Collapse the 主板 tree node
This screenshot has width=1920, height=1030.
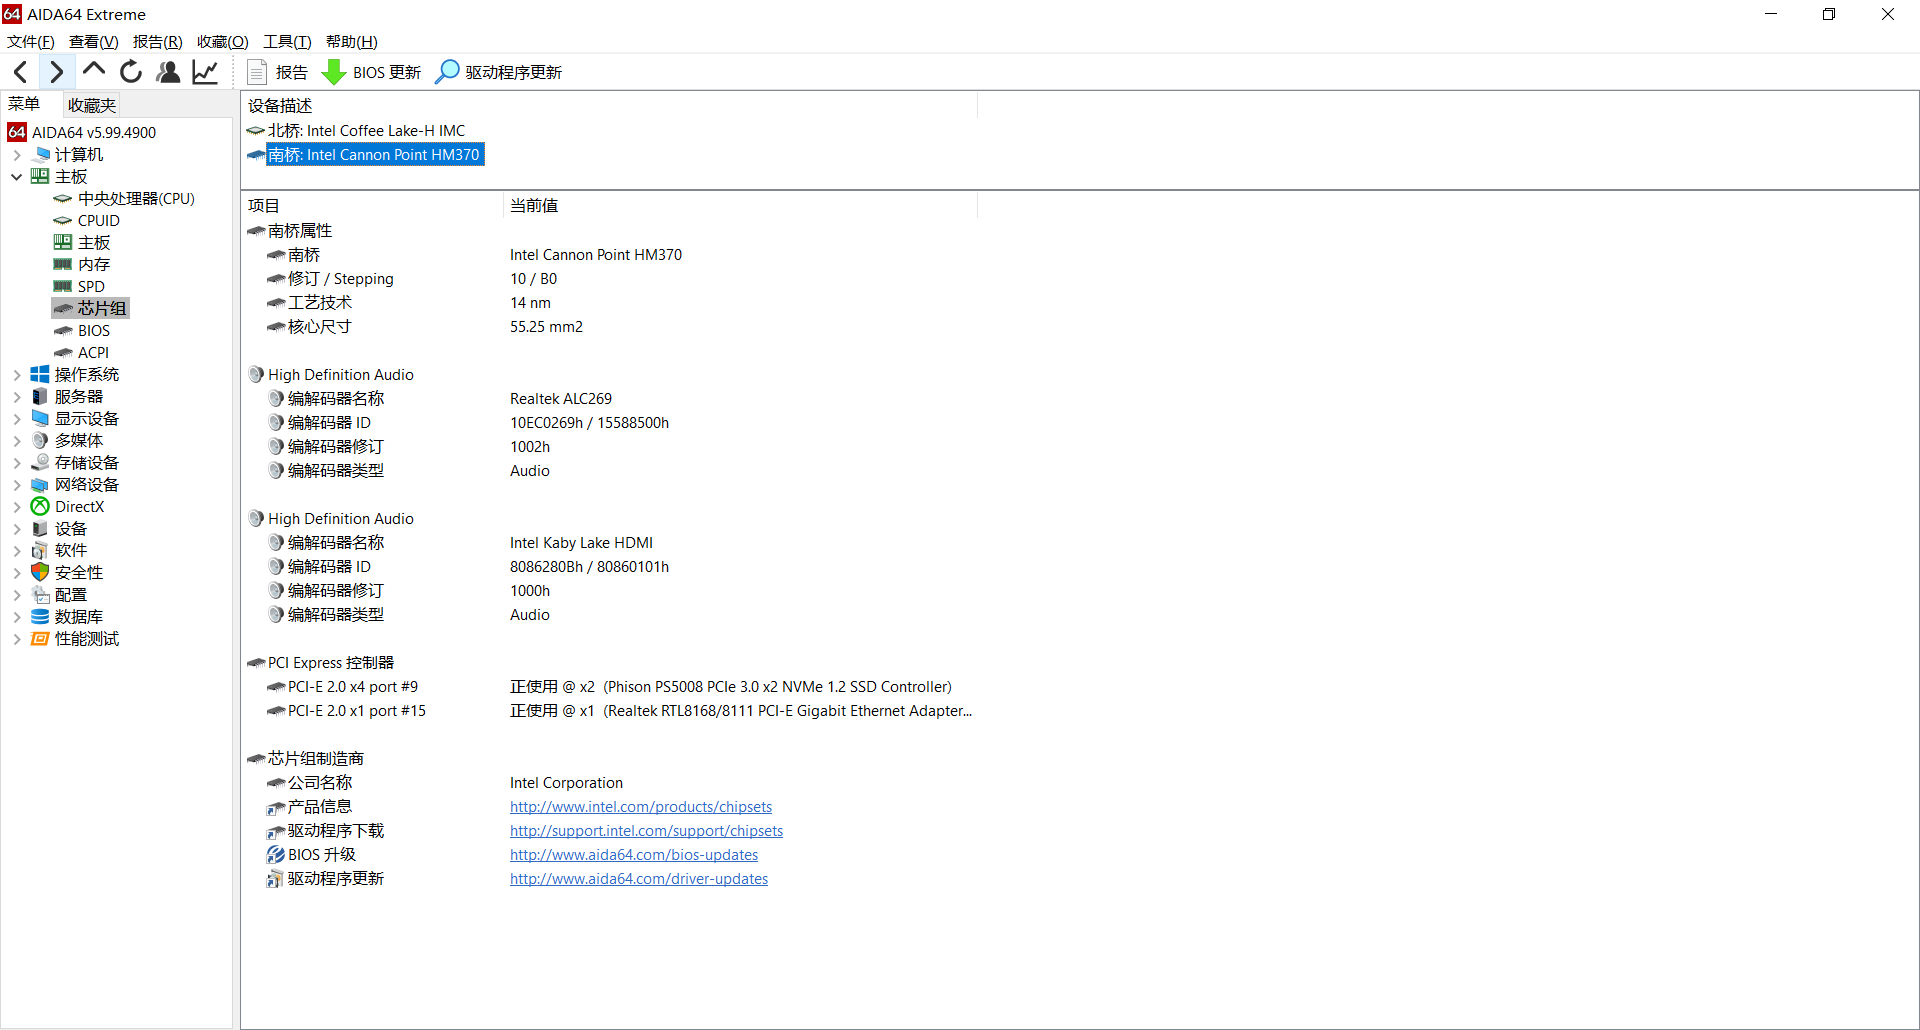pos(17,177)
